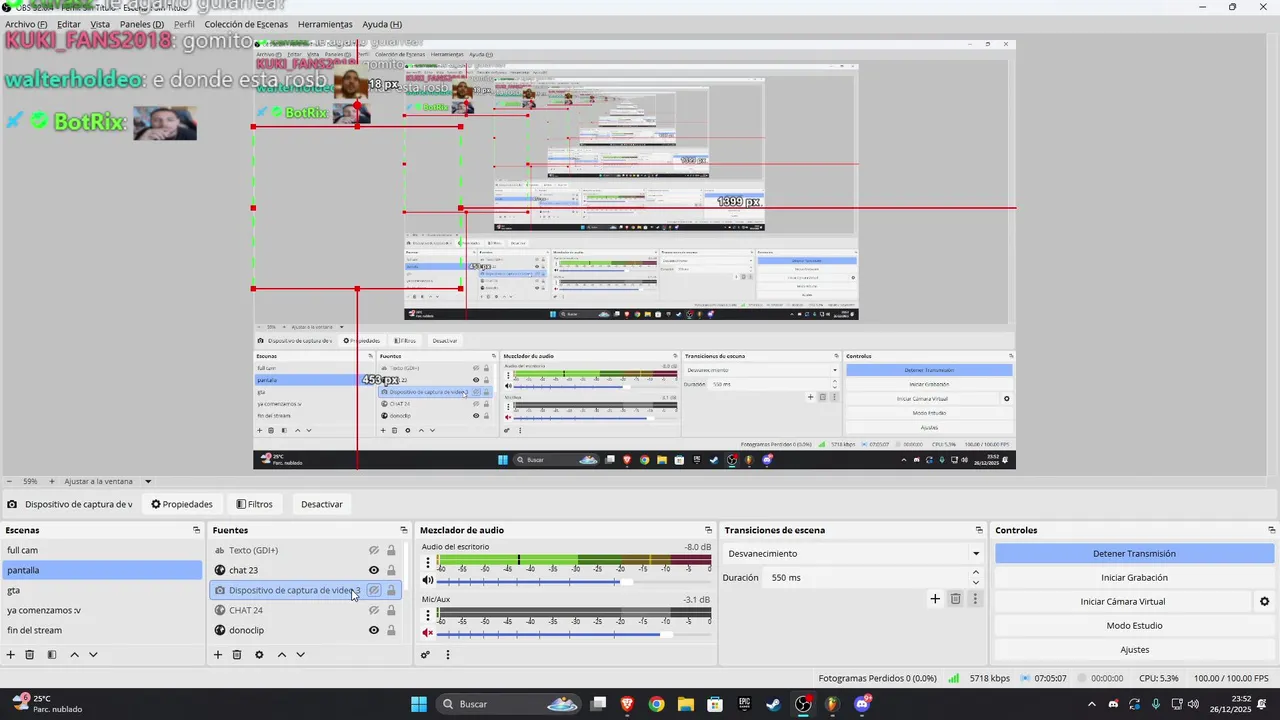Open the Desvanecimiento transition dropdown

[x=854, y=553]
